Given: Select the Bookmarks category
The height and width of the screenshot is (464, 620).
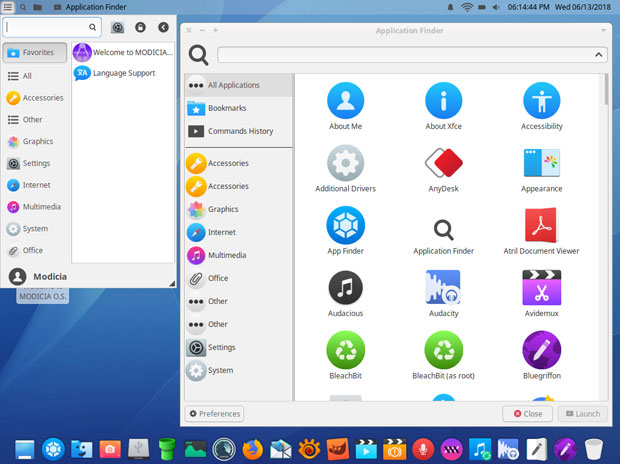Looking at the screenshot, I should coord(238,108).
